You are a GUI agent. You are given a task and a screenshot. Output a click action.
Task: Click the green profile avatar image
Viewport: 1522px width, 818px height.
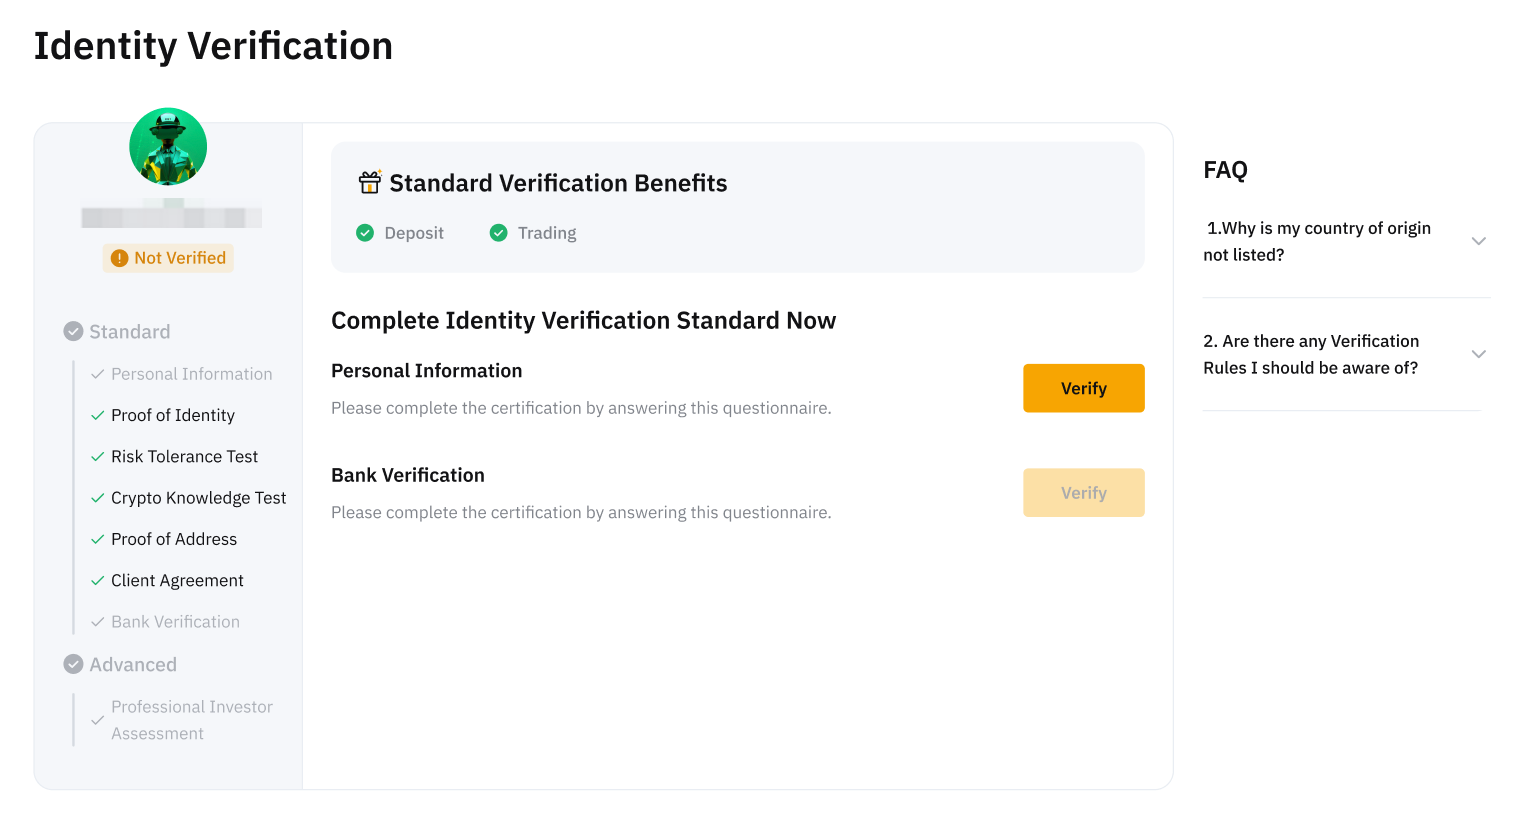168,147
